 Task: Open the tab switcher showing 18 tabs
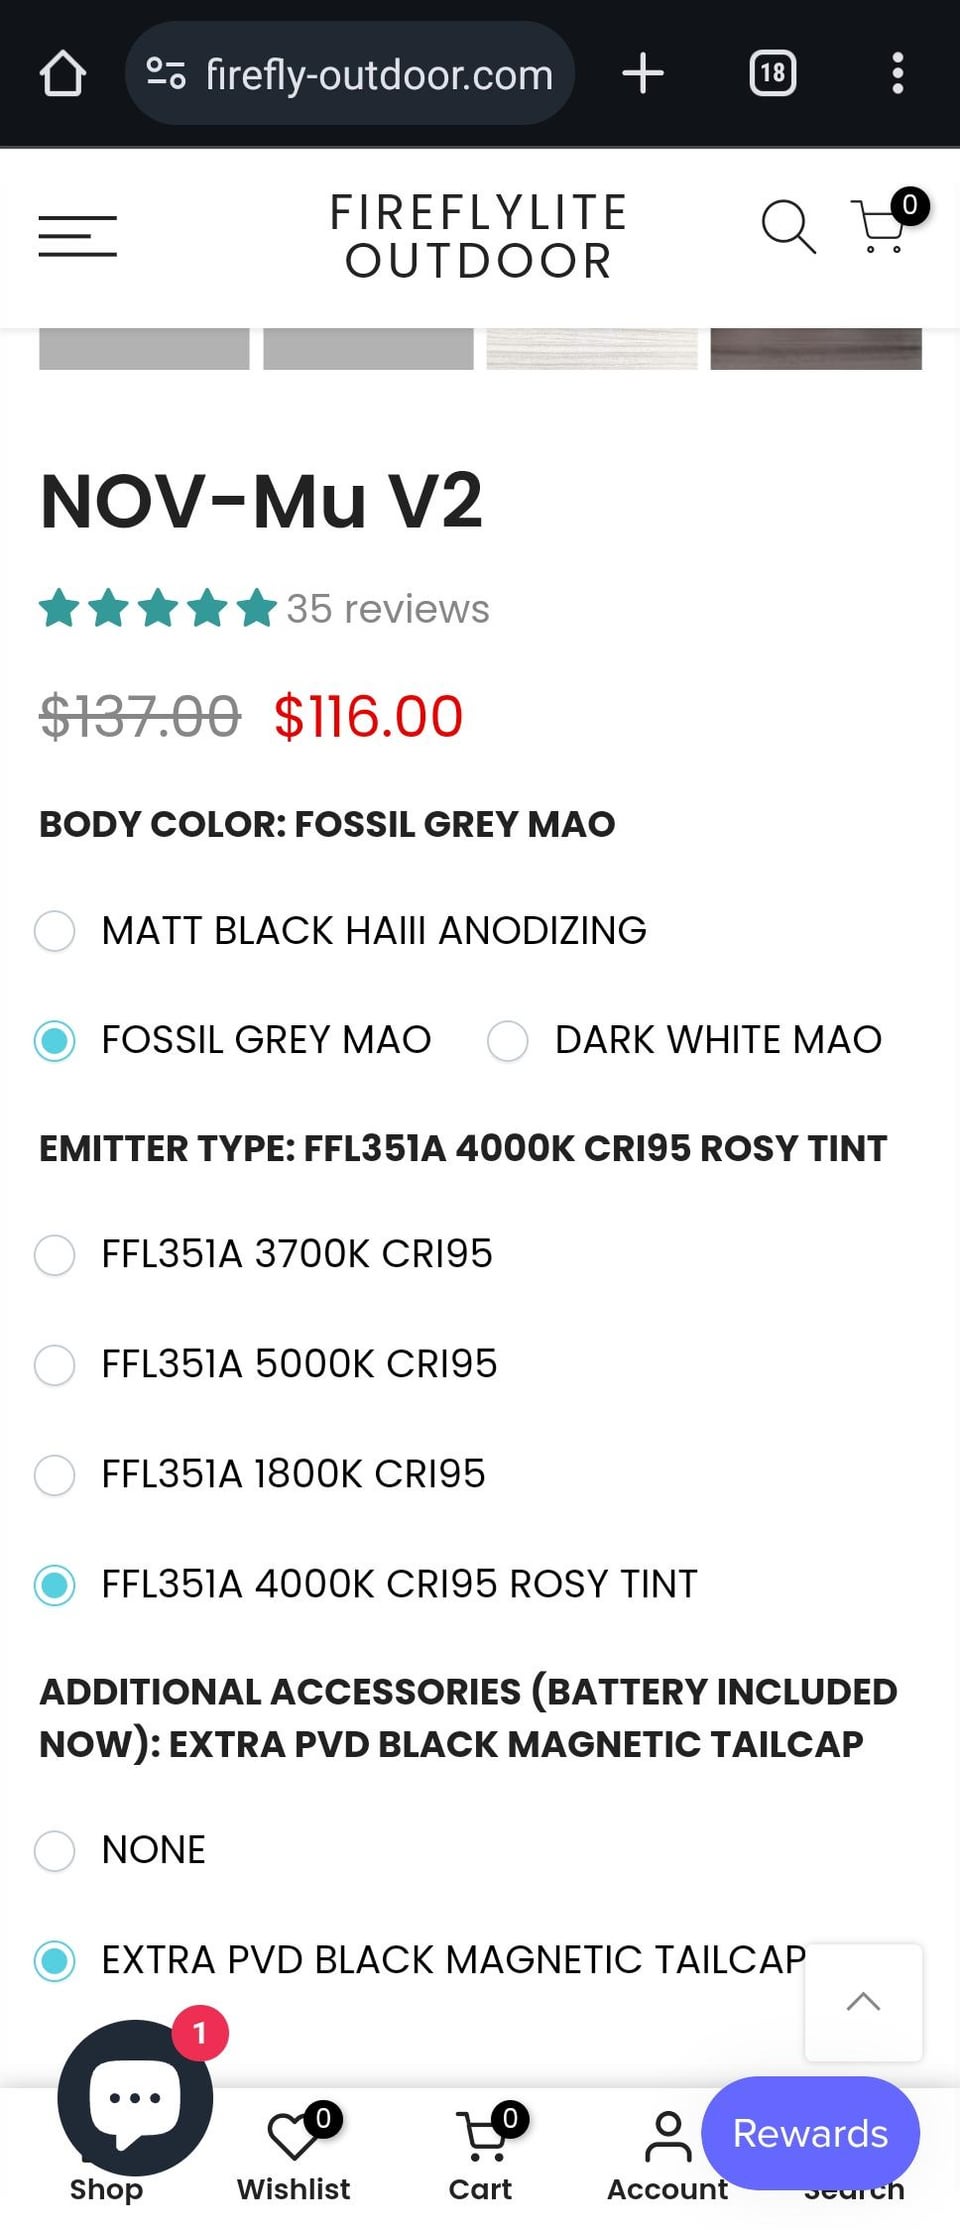772,74
